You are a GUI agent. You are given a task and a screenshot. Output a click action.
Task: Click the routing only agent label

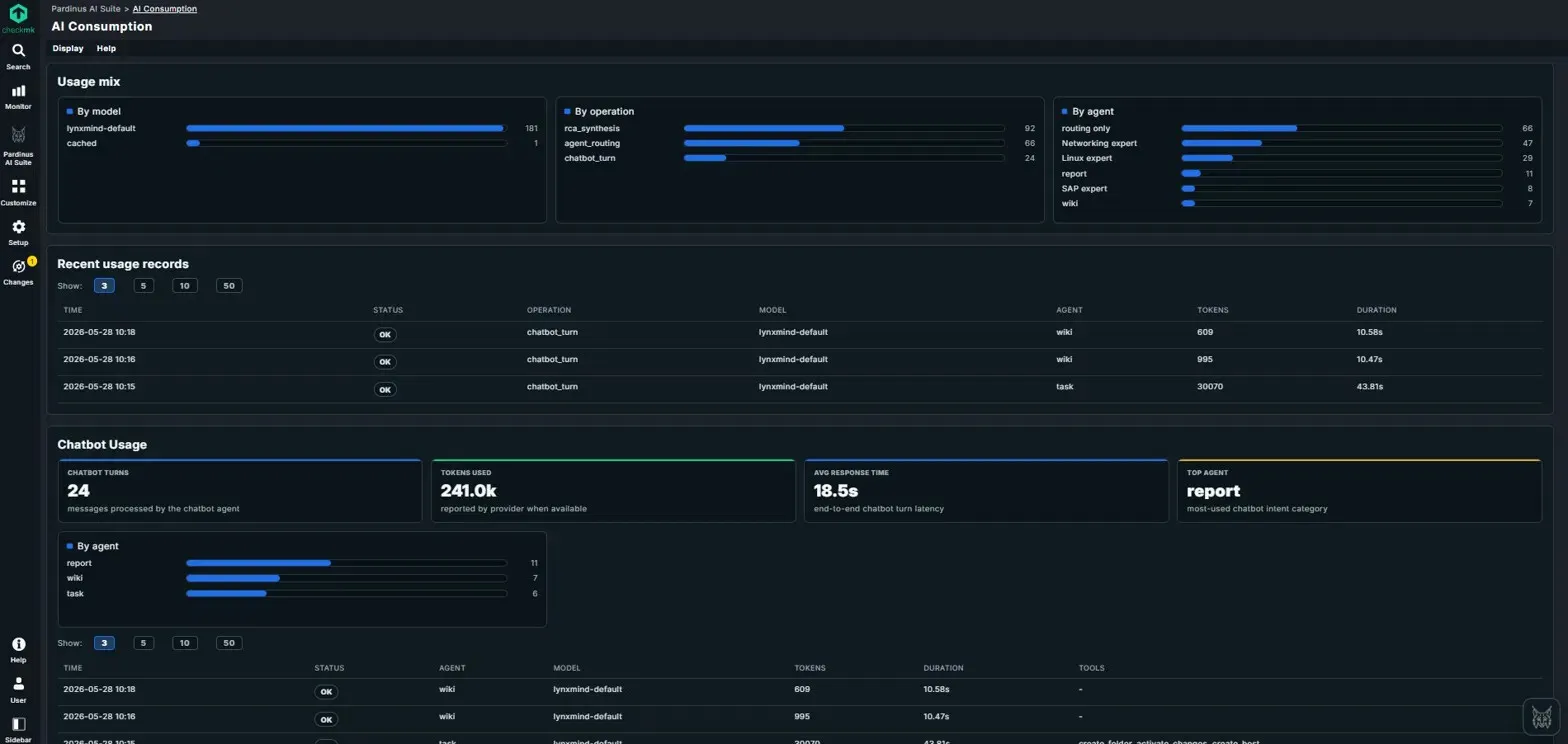[x=1086, y=128]
